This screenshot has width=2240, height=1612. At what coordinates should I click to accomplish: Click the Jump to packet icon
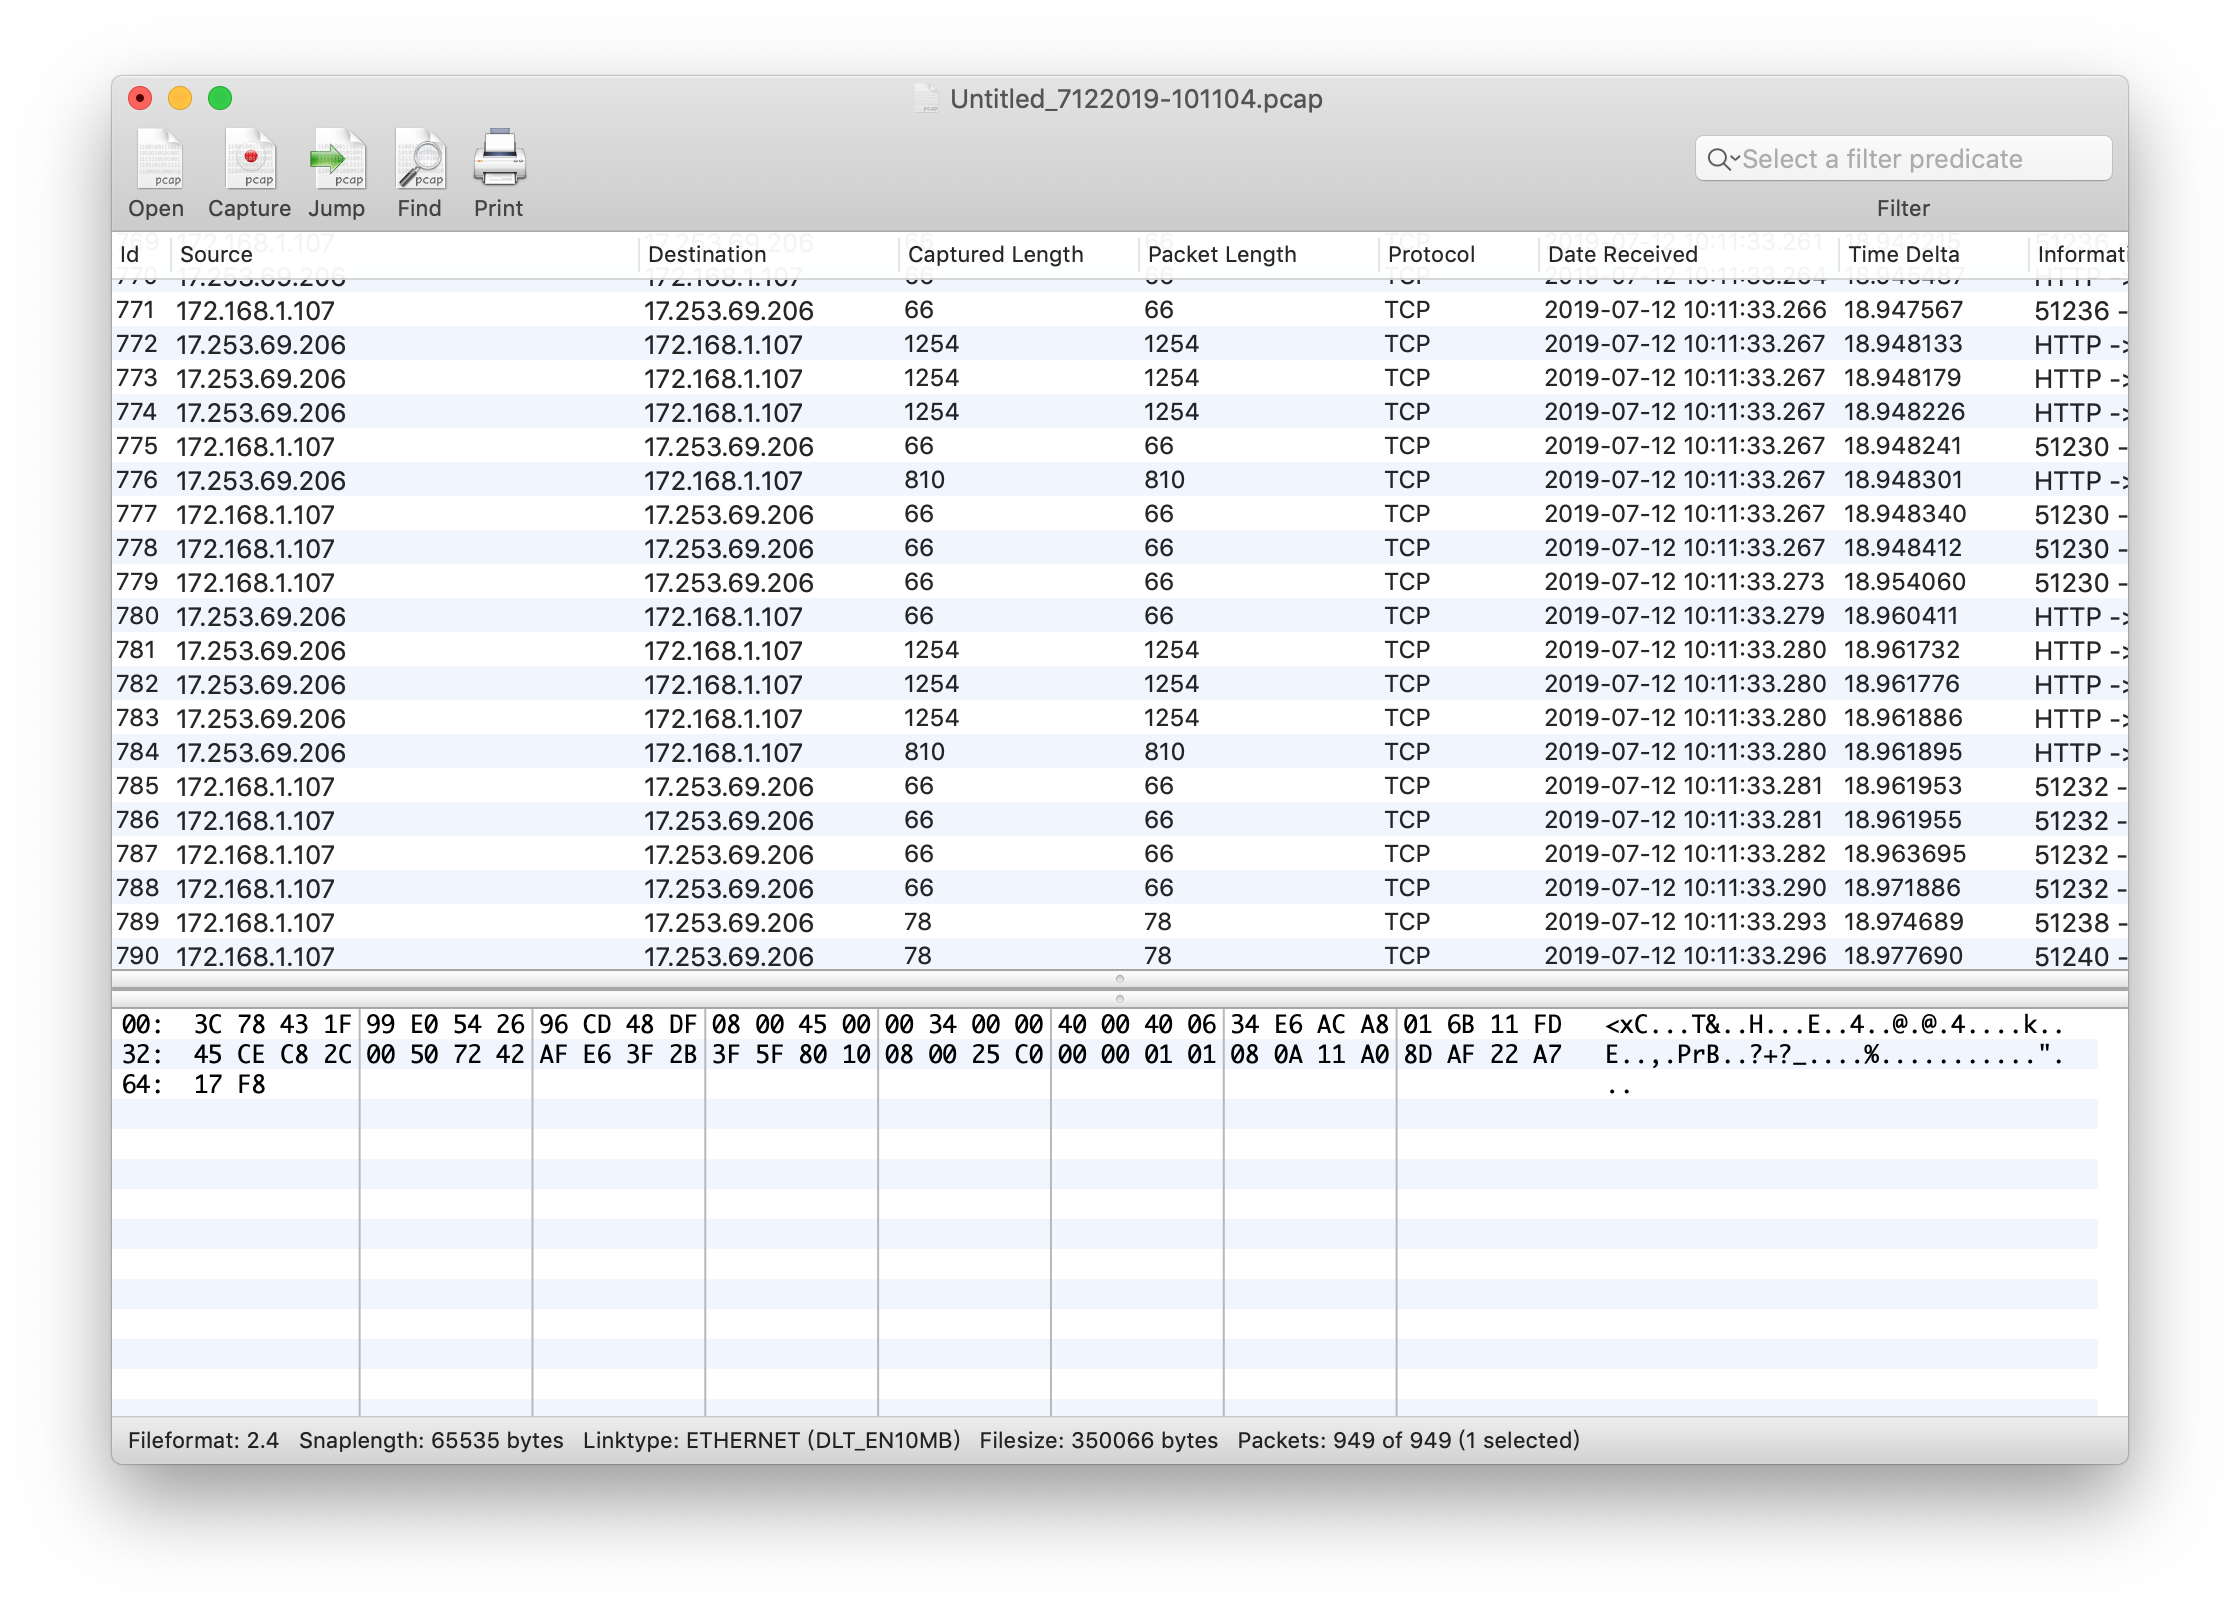337,160
